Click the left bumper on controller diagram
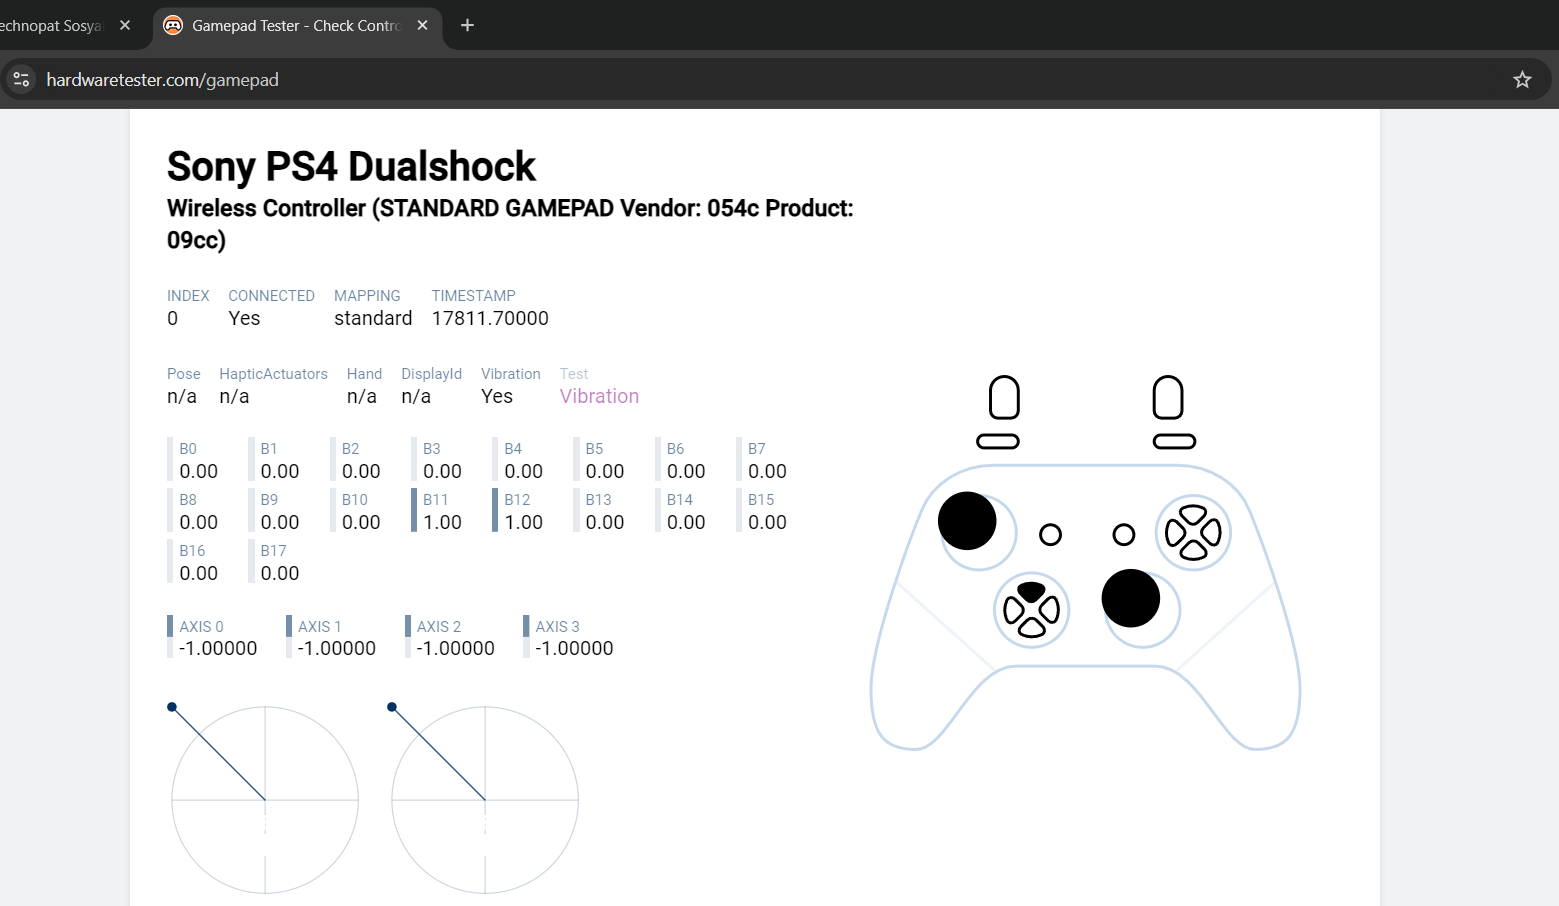Image resolution: width=1559 pixels, height=906 pixels. tap(998, 442)
